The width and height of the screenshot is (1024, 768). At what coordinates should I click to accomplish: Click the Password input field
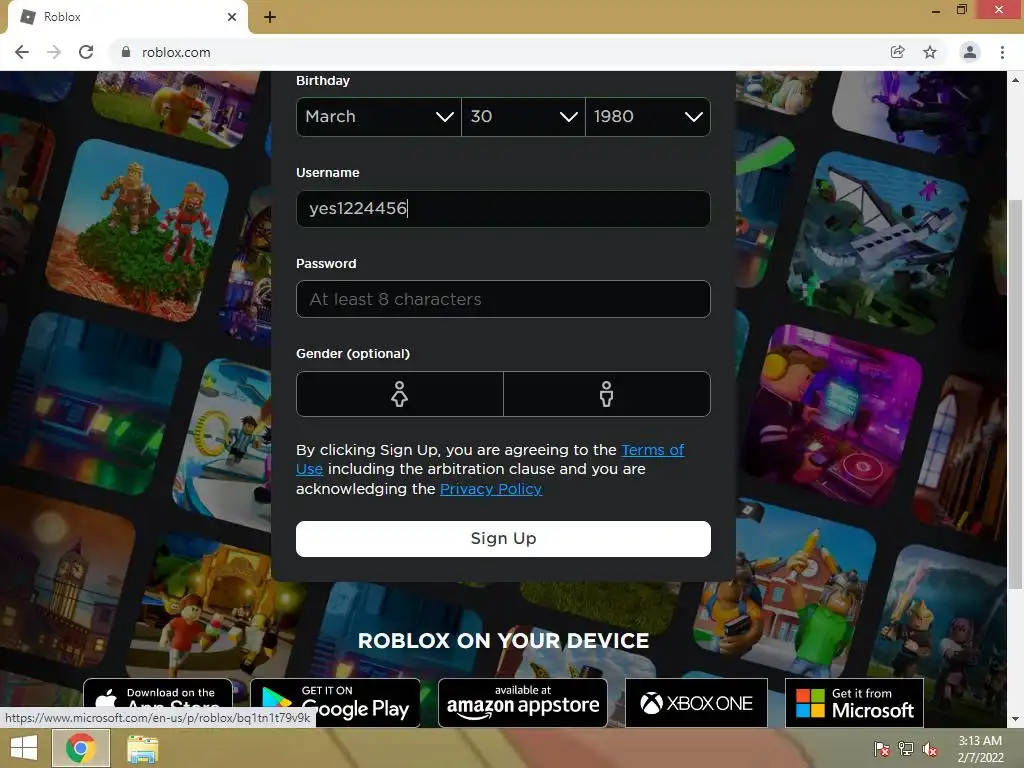503,299
